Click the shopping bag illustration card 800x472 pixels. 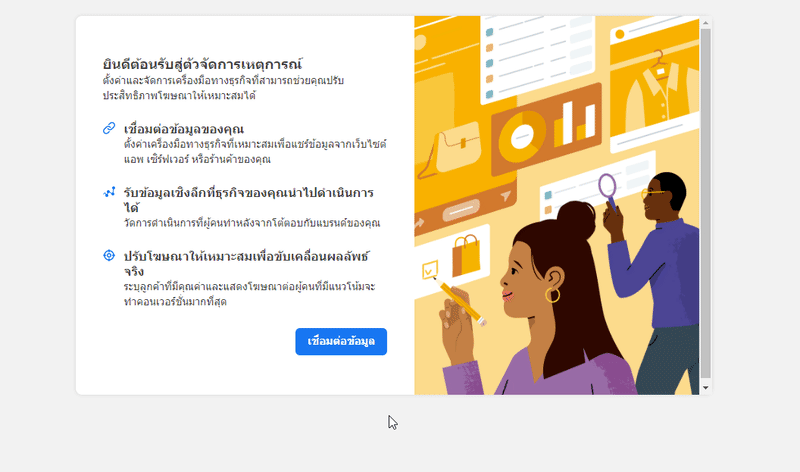coord(465,256)
